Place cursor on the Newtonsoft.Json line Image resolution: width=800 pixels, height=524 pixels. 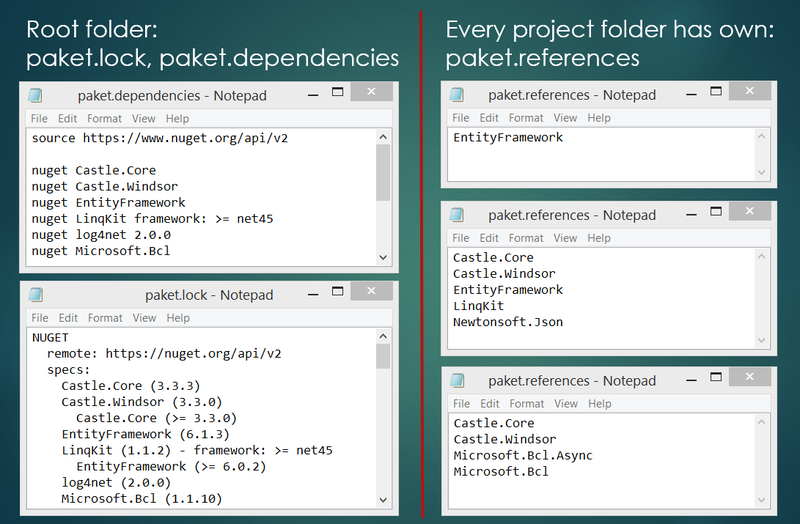[x=507, y=322]
